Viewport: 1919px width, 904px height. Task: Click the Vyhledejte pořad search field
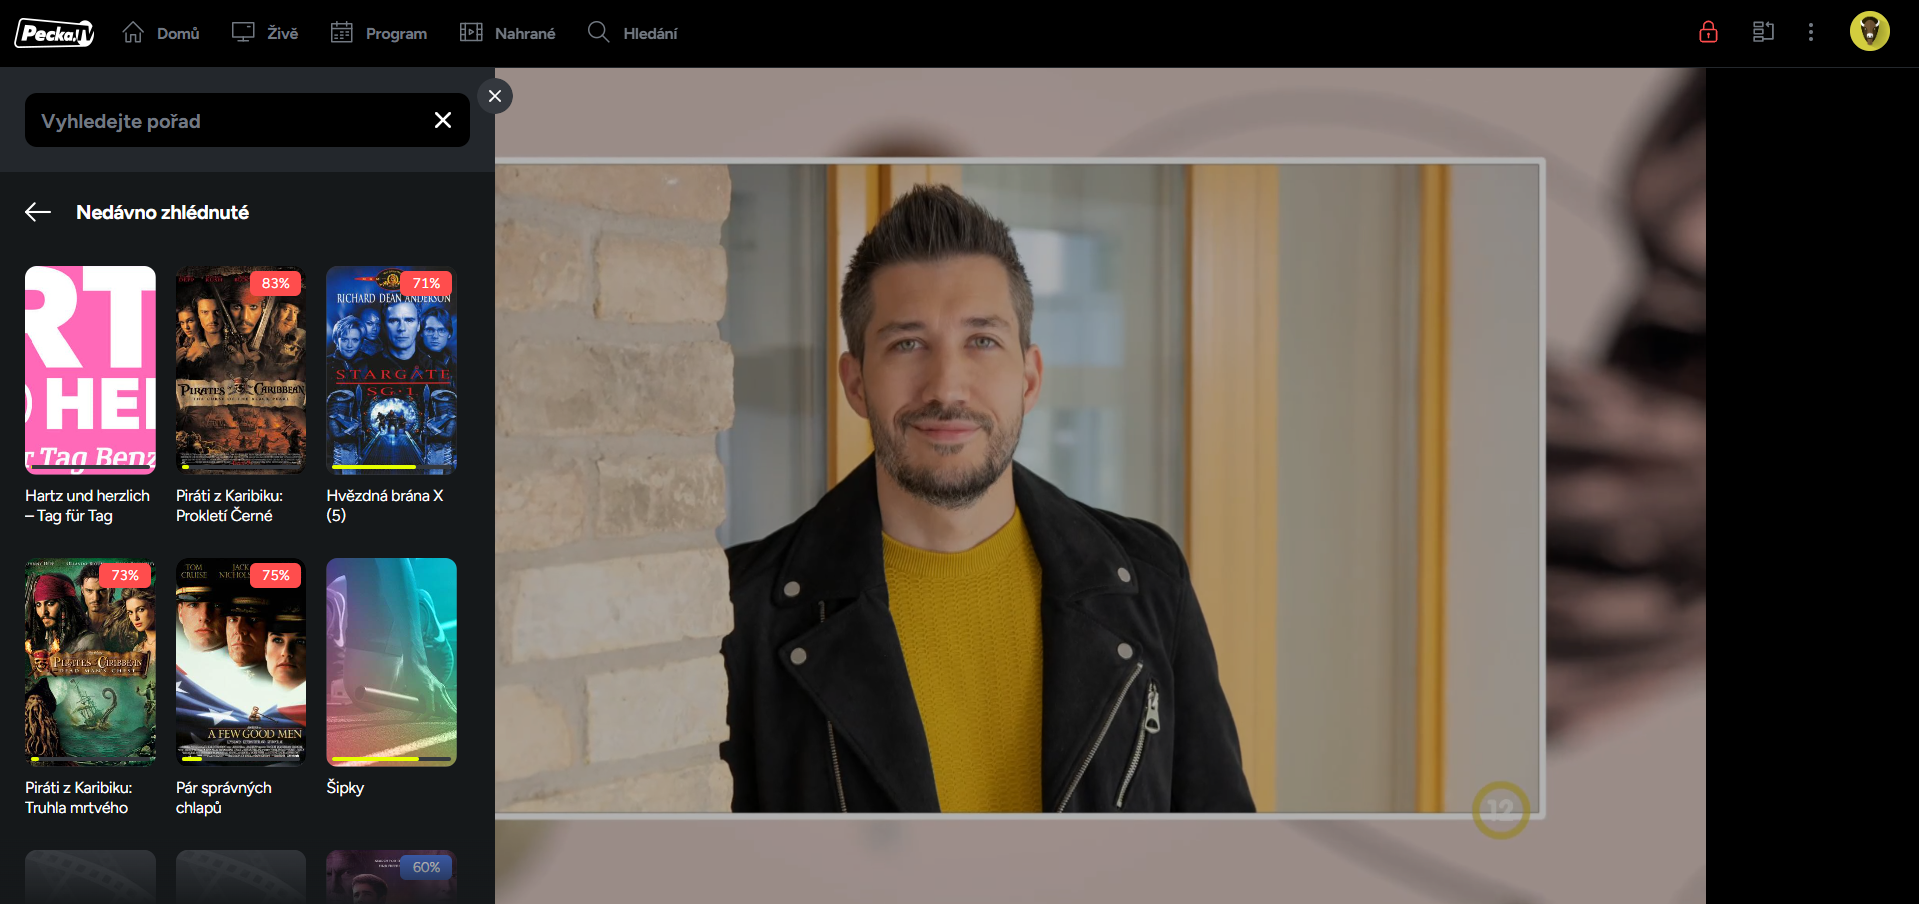[x=247, y=120]
